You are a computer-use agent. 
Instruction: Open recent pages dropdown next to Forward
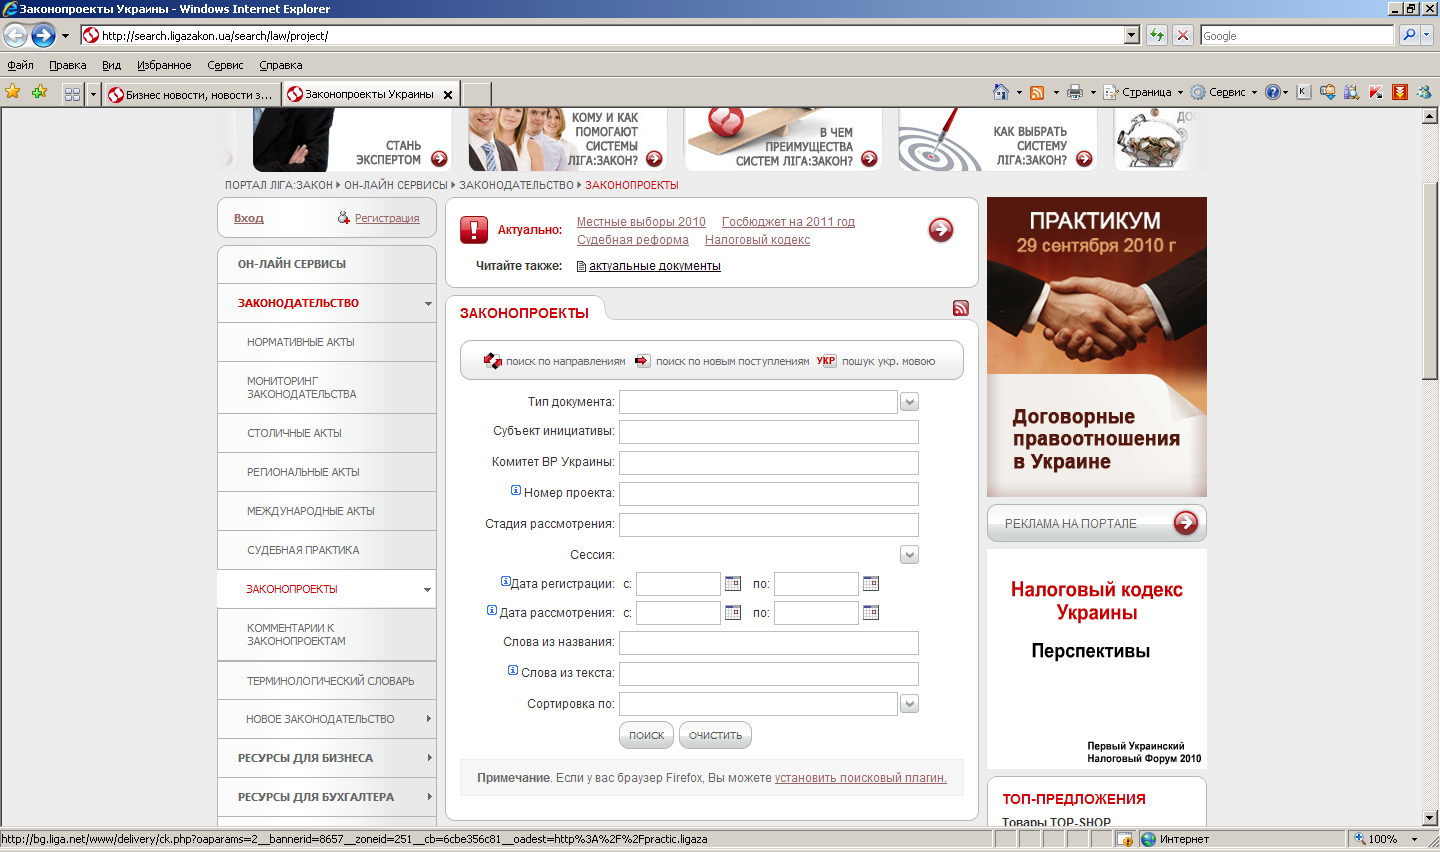point(66,36)
